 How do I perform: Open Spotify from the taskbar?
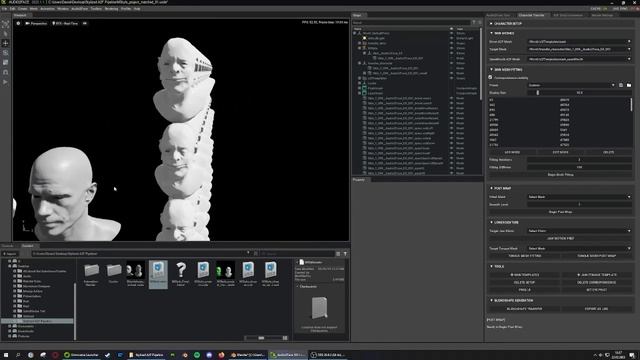pos(197,355)
